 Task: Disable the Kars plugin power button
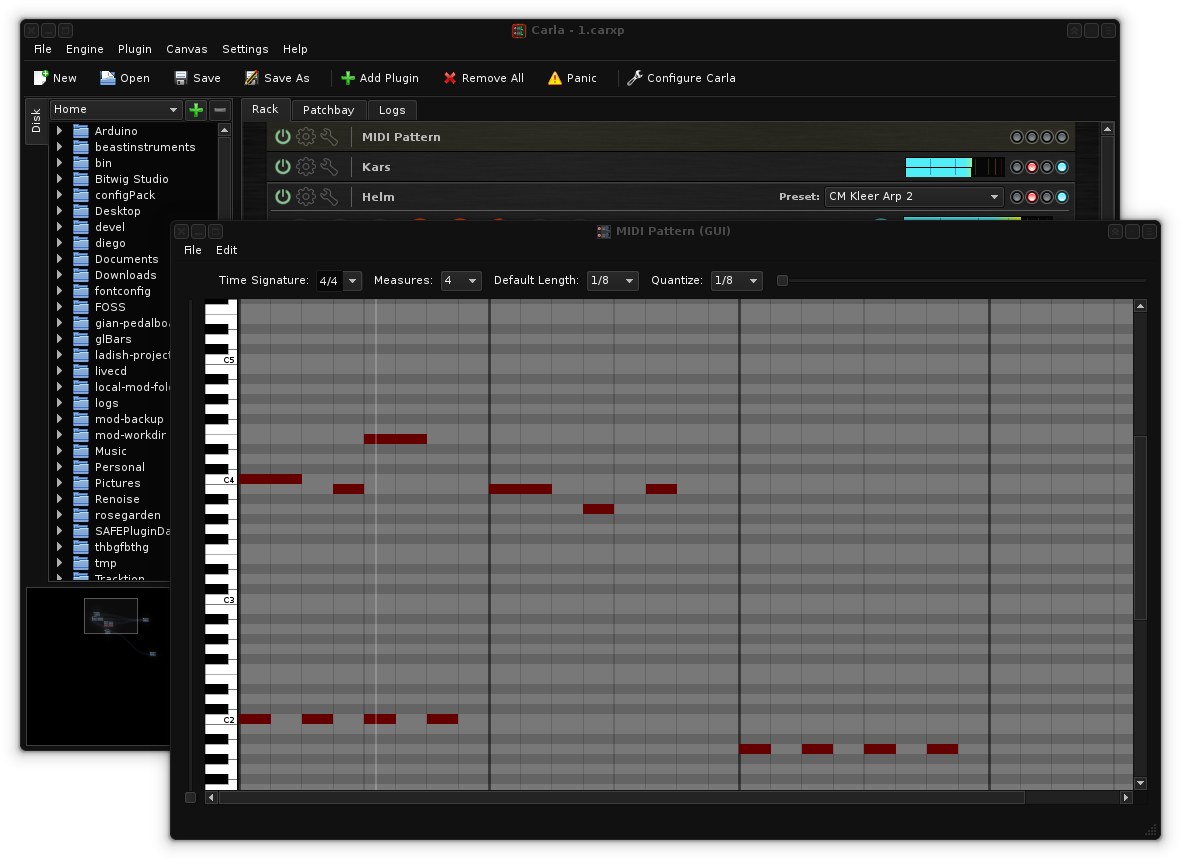coord(283,167)
